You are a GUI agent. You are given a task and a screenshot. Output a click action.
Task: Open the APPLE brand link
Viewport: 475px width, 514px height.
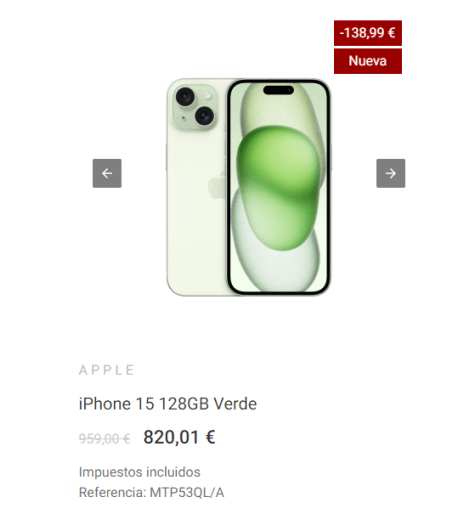click(107, 370)
